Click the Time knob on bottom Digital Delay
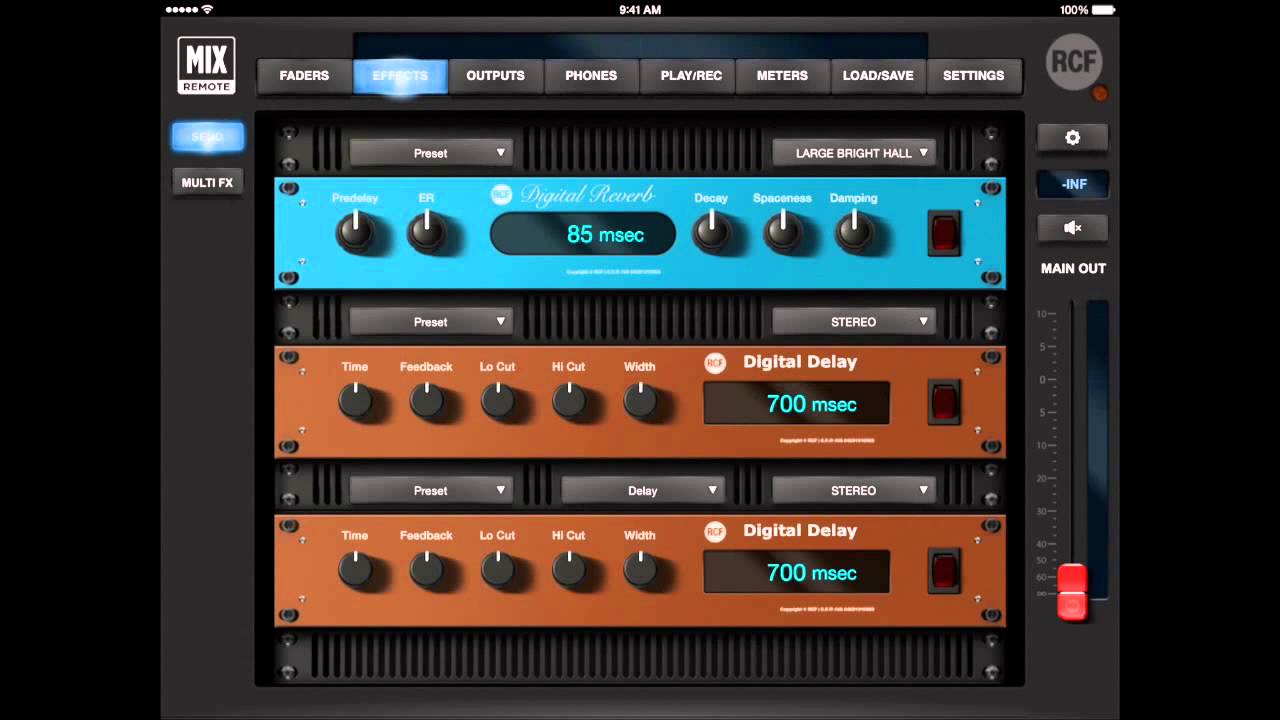The image size is (1280, 720). pos(355,570)
